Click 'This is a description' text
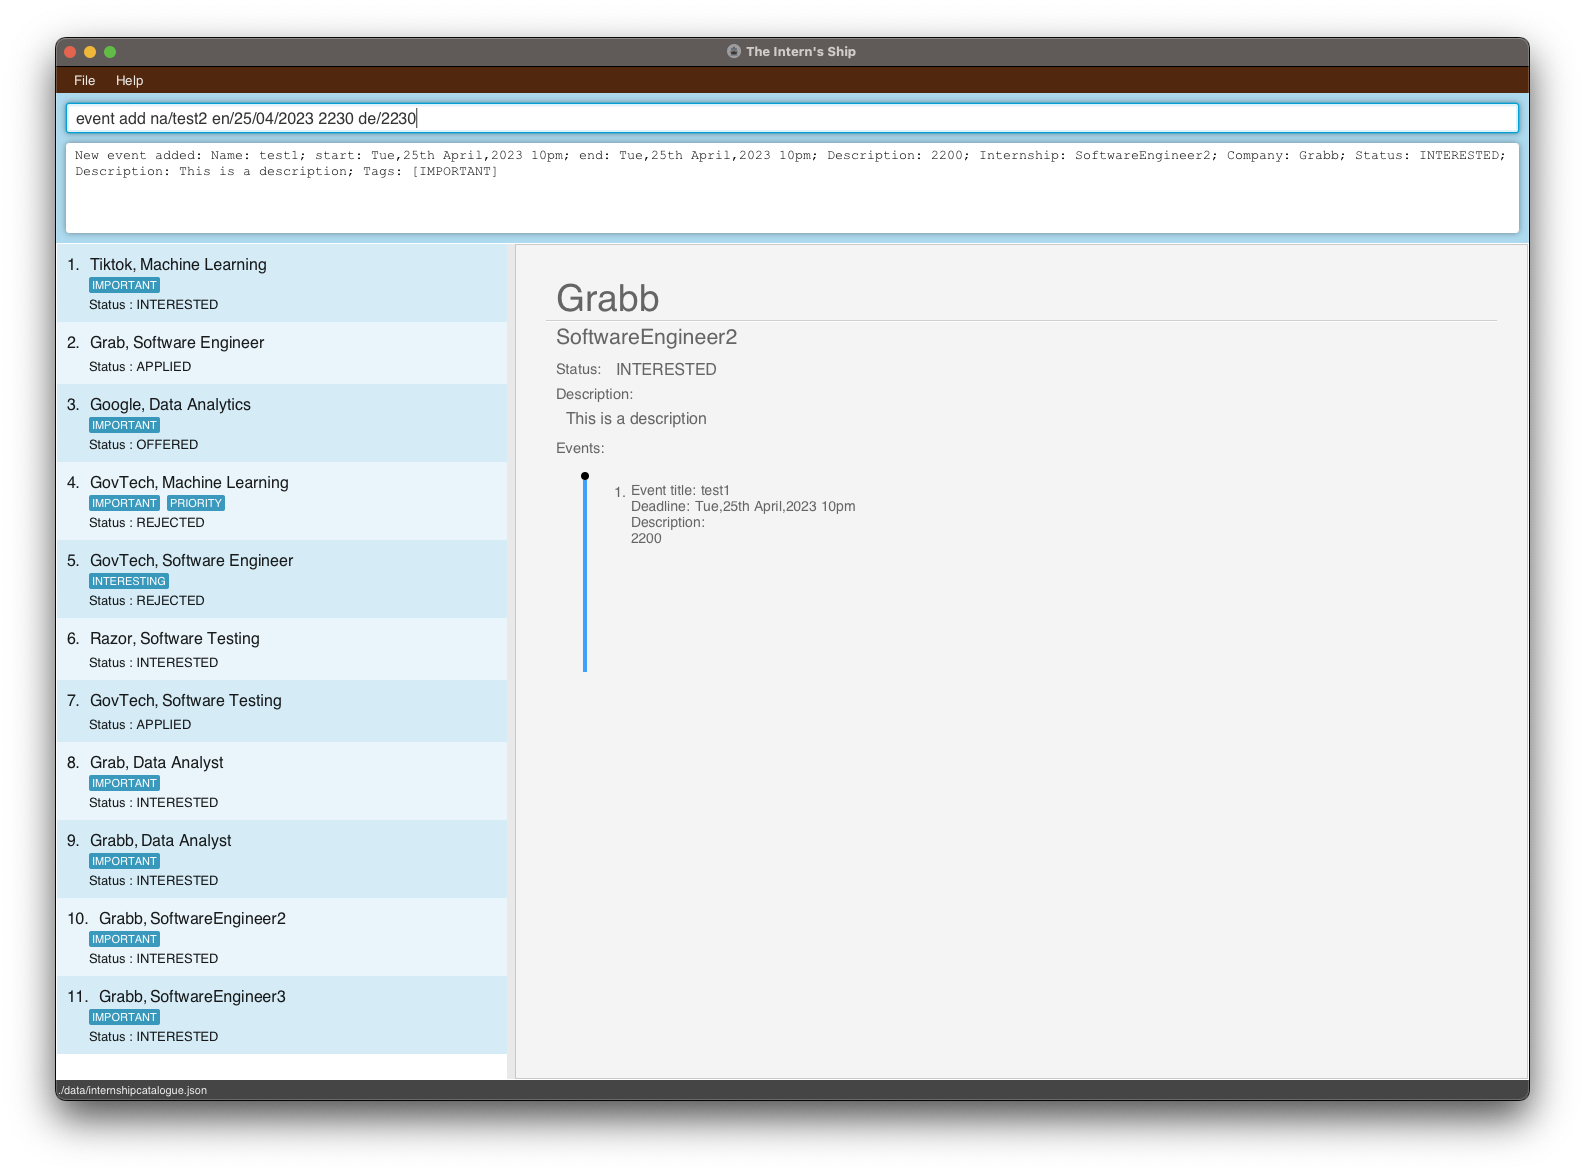The image size is (1585, 1174). point(636,419)
